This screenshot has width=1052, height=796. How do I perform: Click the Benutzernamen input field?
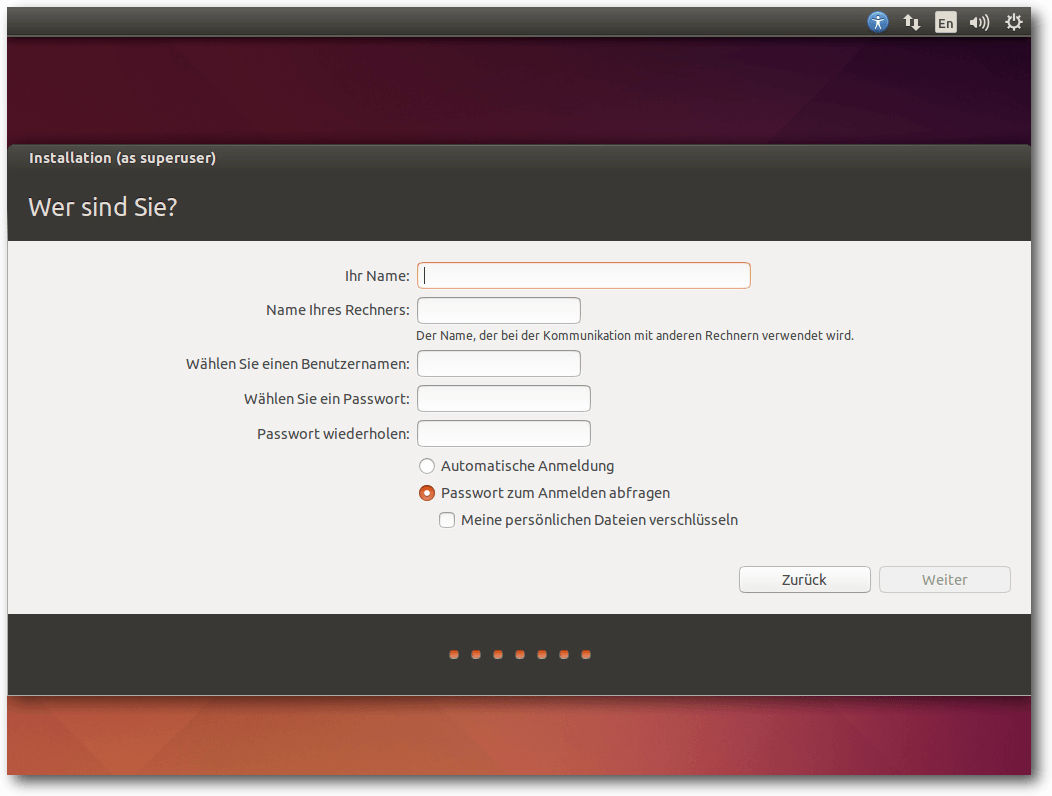(x=498, y=364)
